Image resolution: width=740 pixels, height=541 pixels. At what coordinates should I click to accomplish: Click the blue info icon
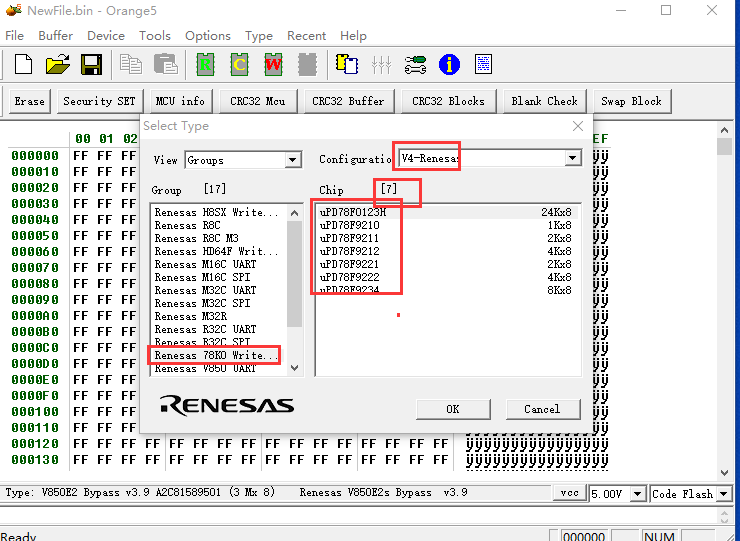(x=449, y=64)
